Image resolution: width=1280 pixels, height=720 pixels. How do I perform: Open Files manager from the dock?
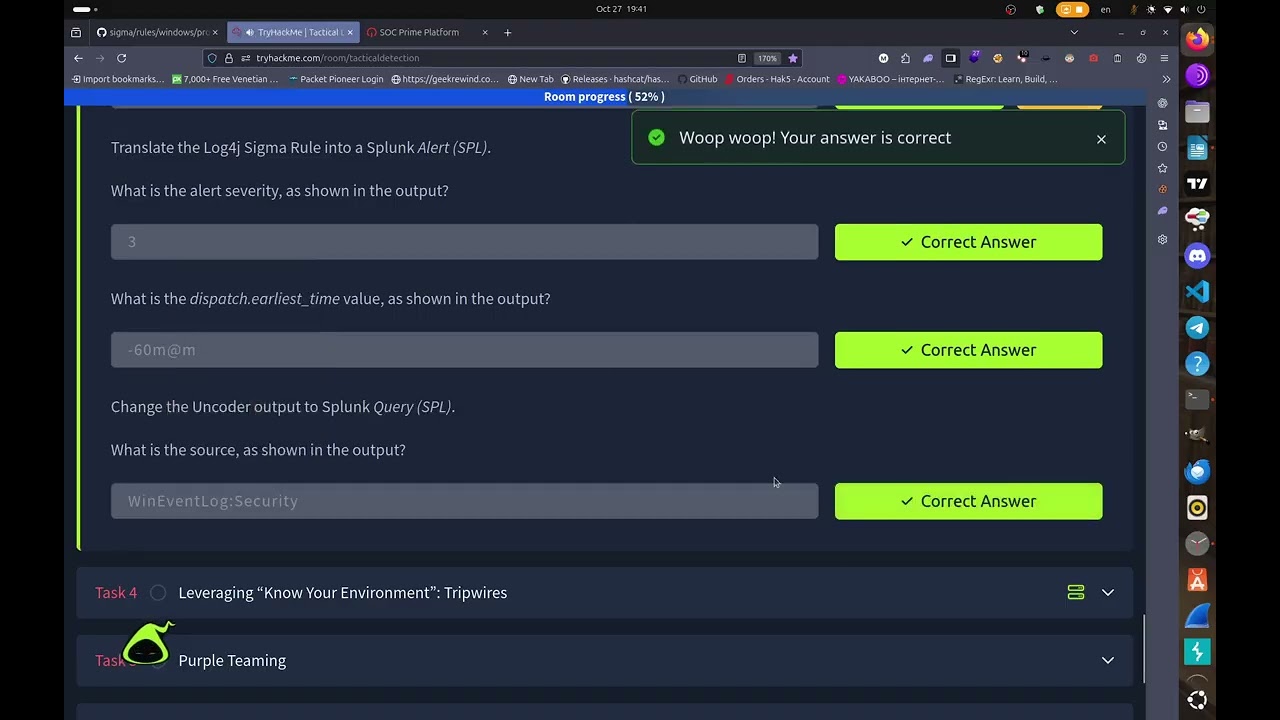[x=1197, y=112]
